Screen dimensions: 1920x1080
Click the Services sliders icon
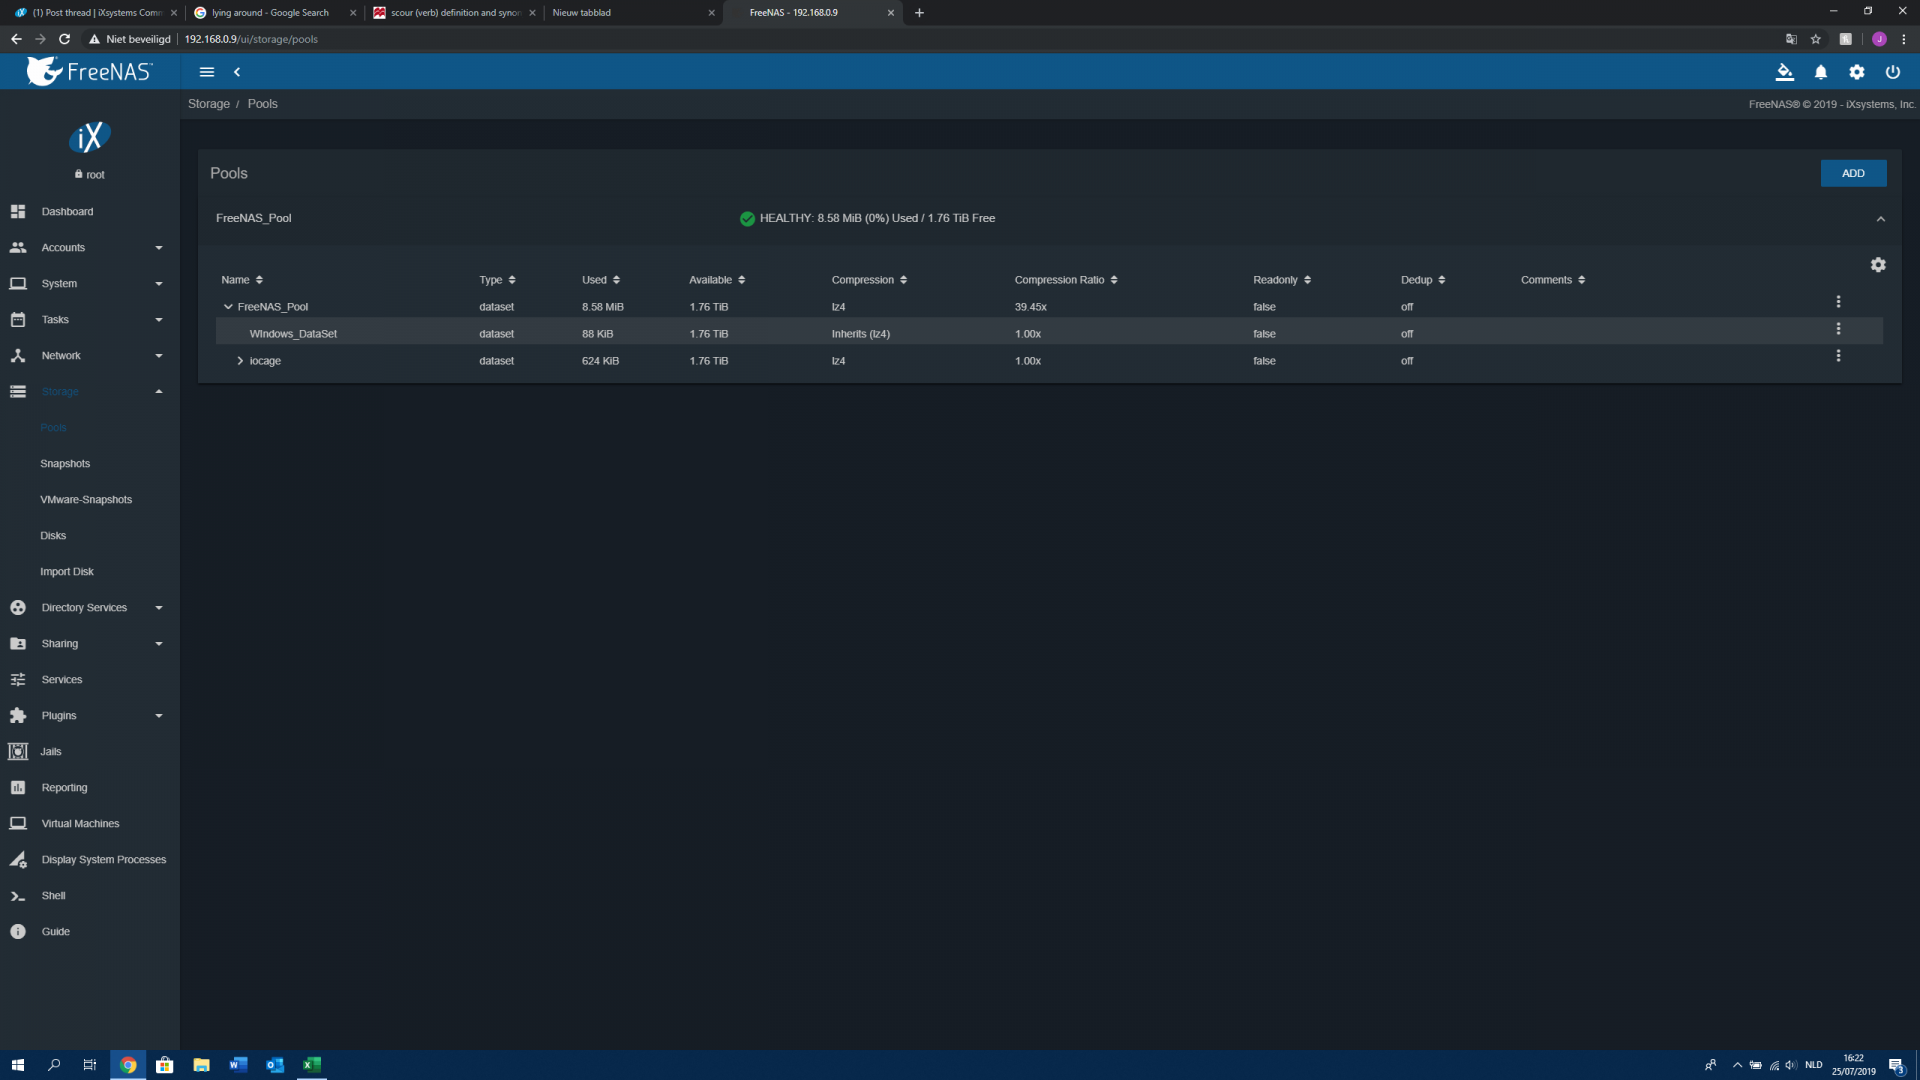coord(18,680)
